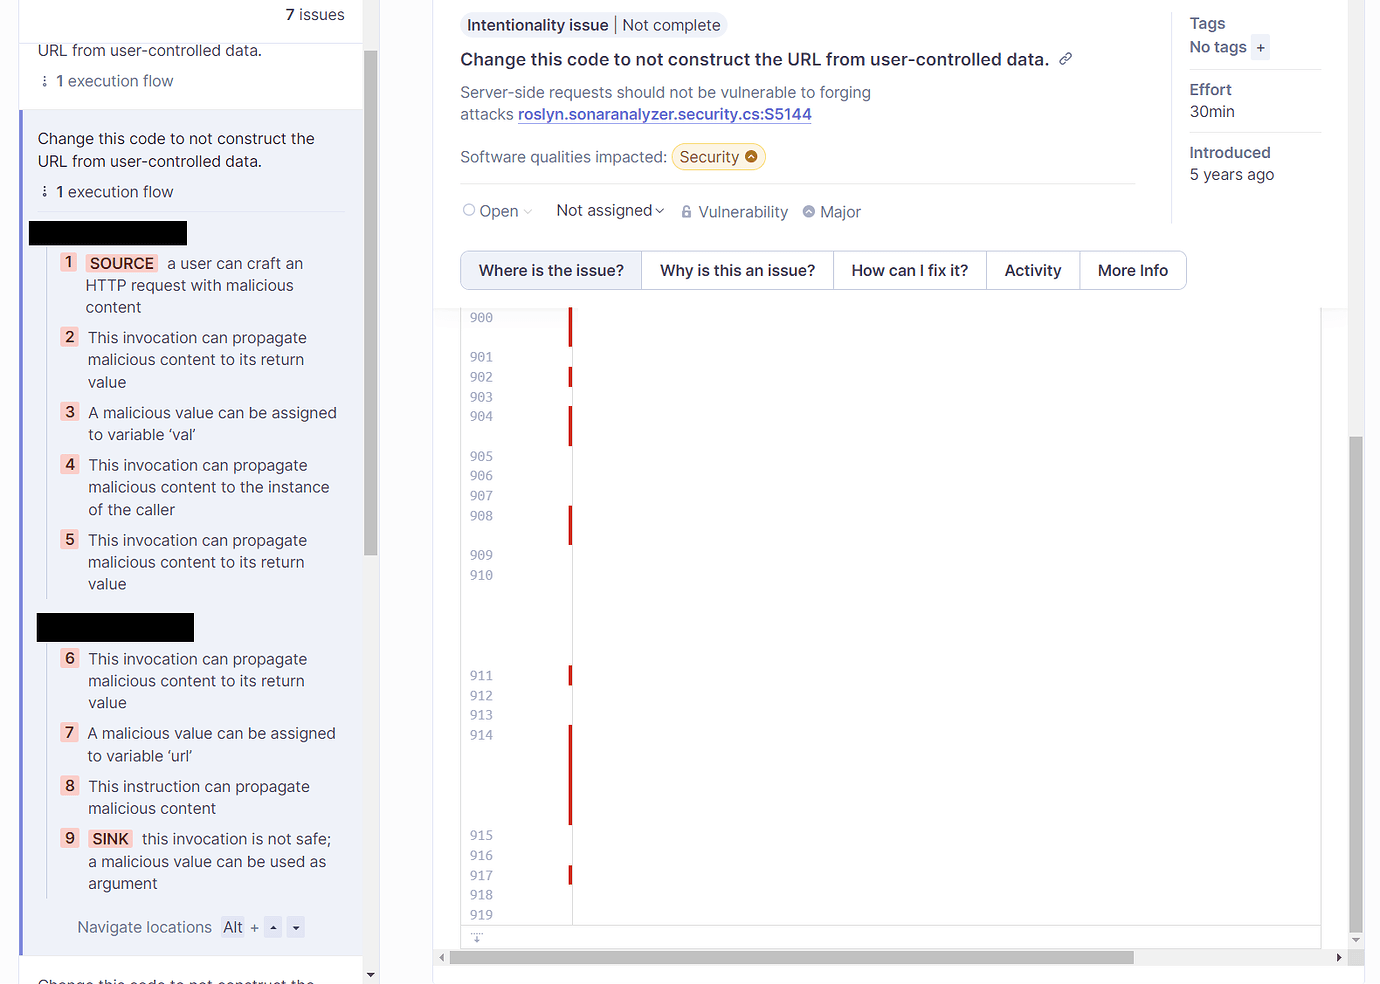Click the Navigate locations up arrow
1380x984 pixels.
click(x=273, y=927)
